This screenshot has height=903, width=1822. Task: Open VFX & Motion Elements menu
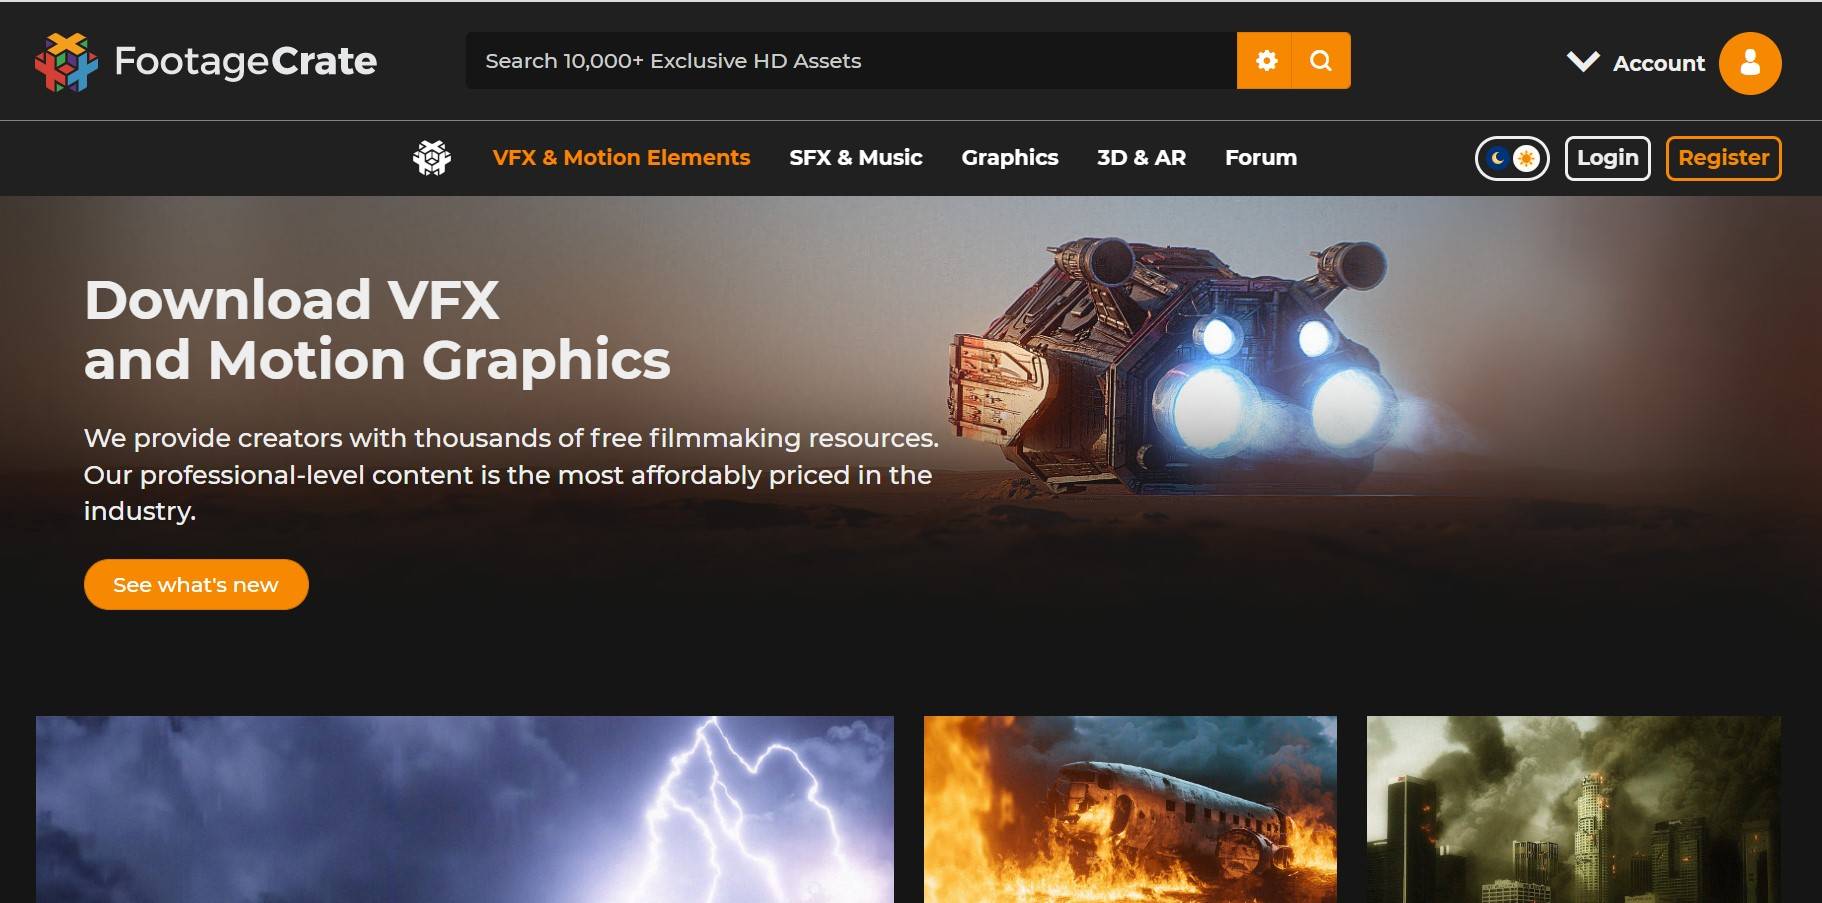click(621, 158)
